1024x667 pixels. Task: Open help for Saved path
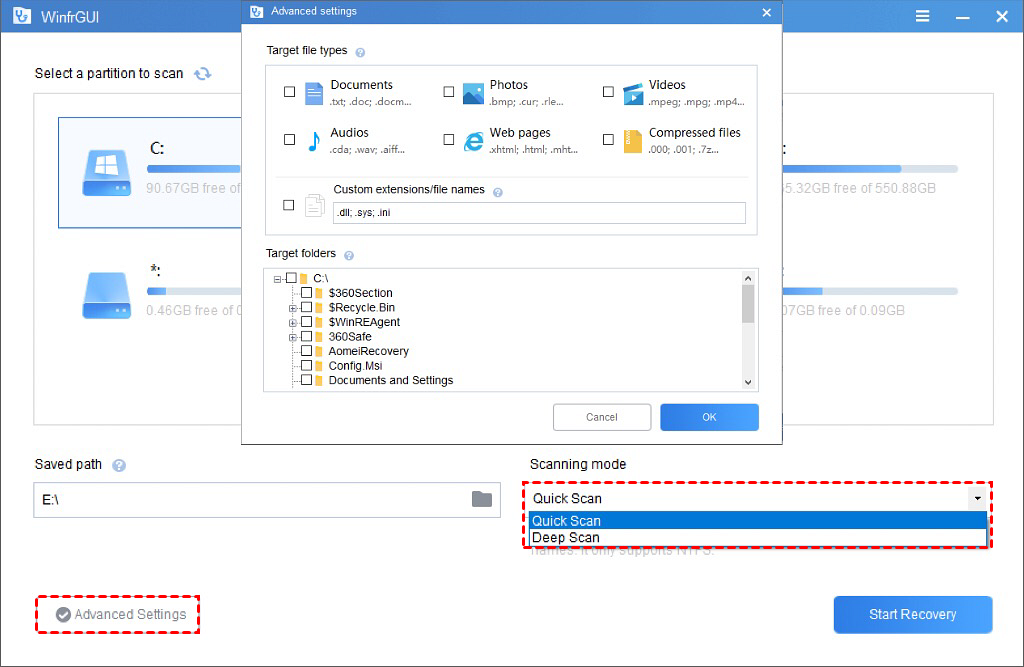[119, 465]
